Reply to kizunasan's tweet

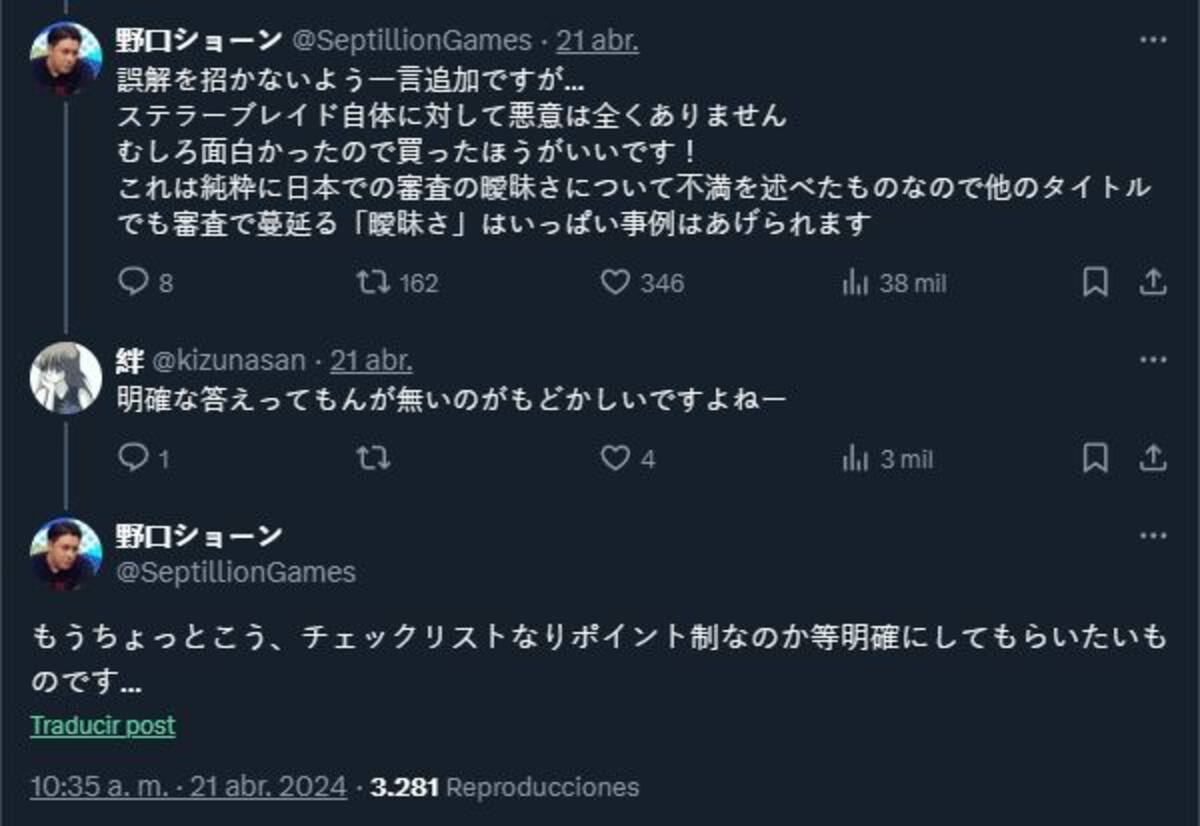click(x=144, y=458)
